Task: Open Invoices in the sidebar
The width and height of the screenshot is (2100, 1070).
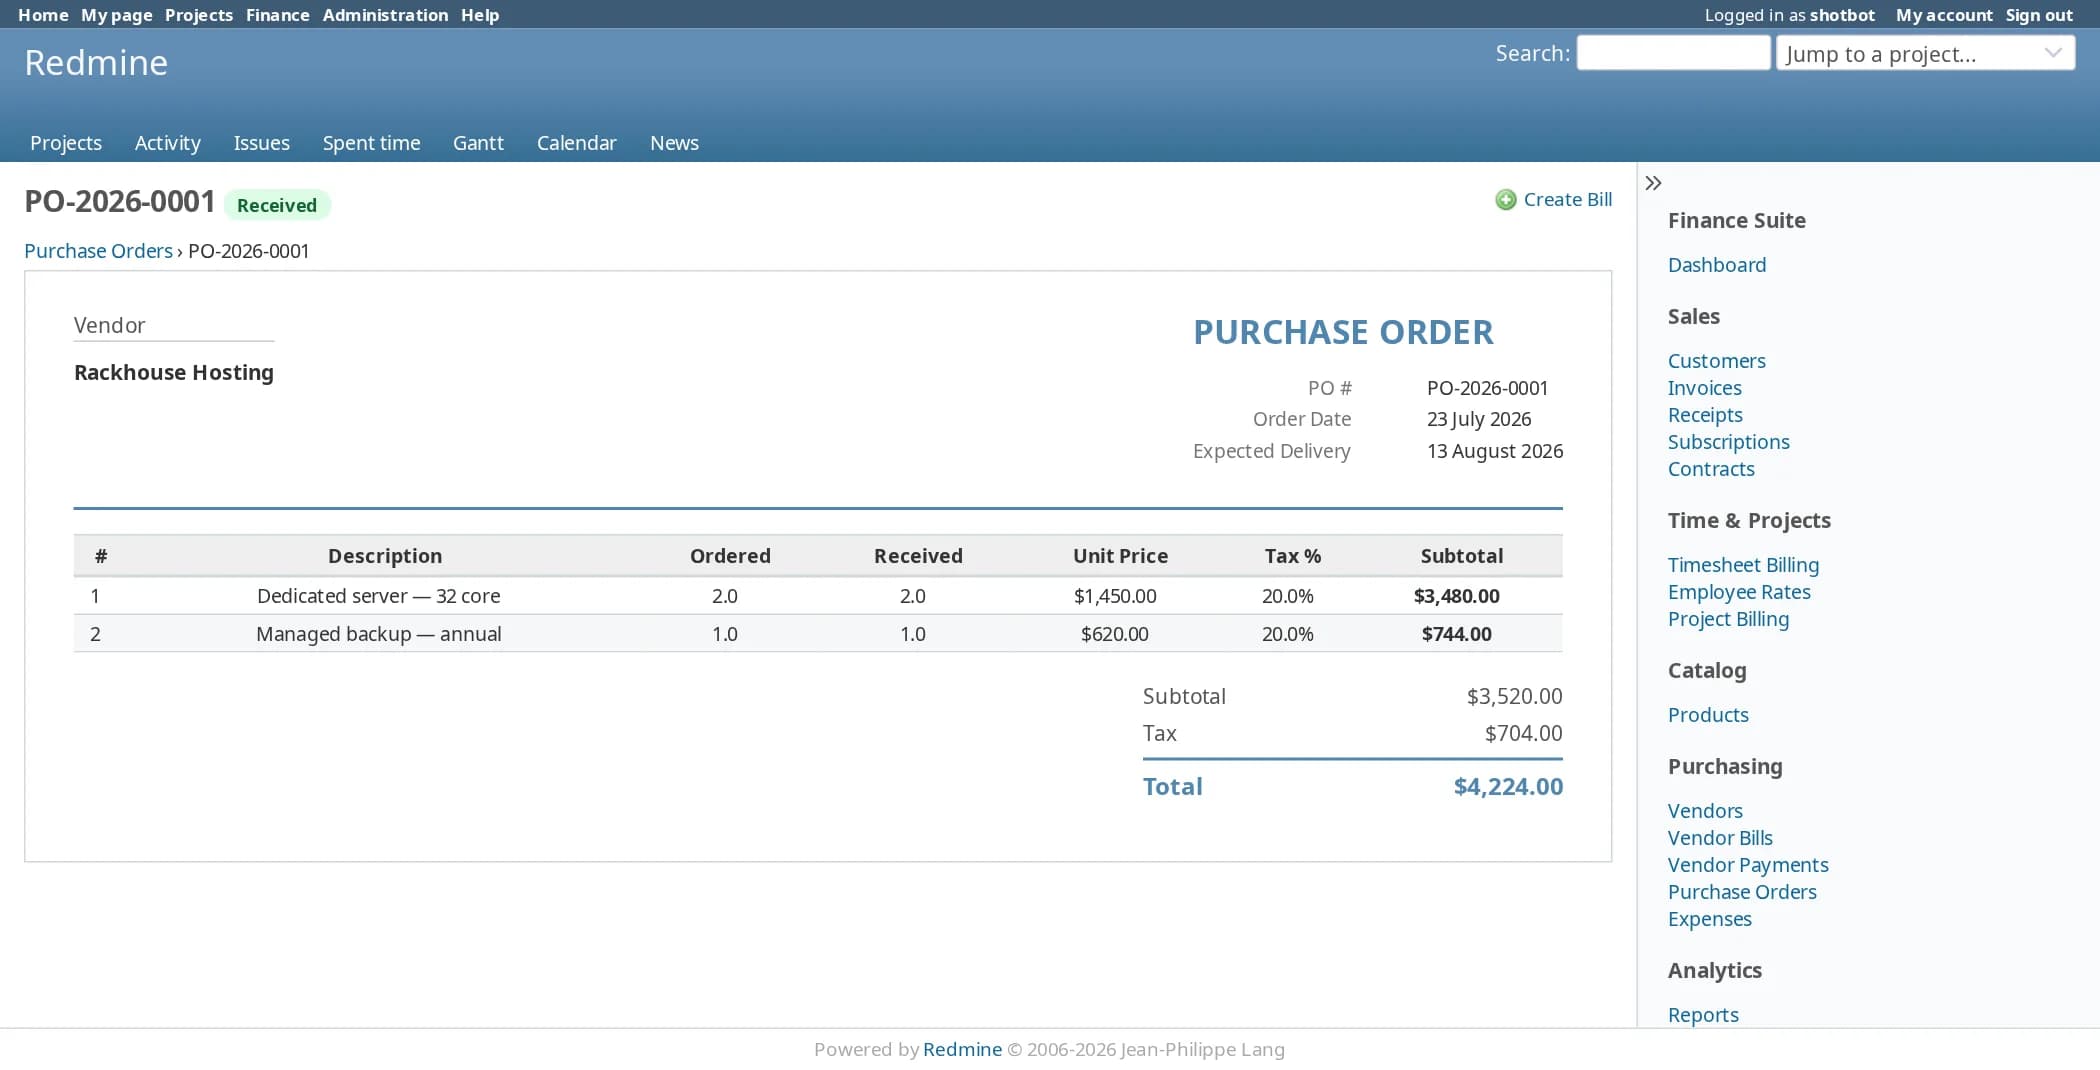Action: coord(1705,388)
